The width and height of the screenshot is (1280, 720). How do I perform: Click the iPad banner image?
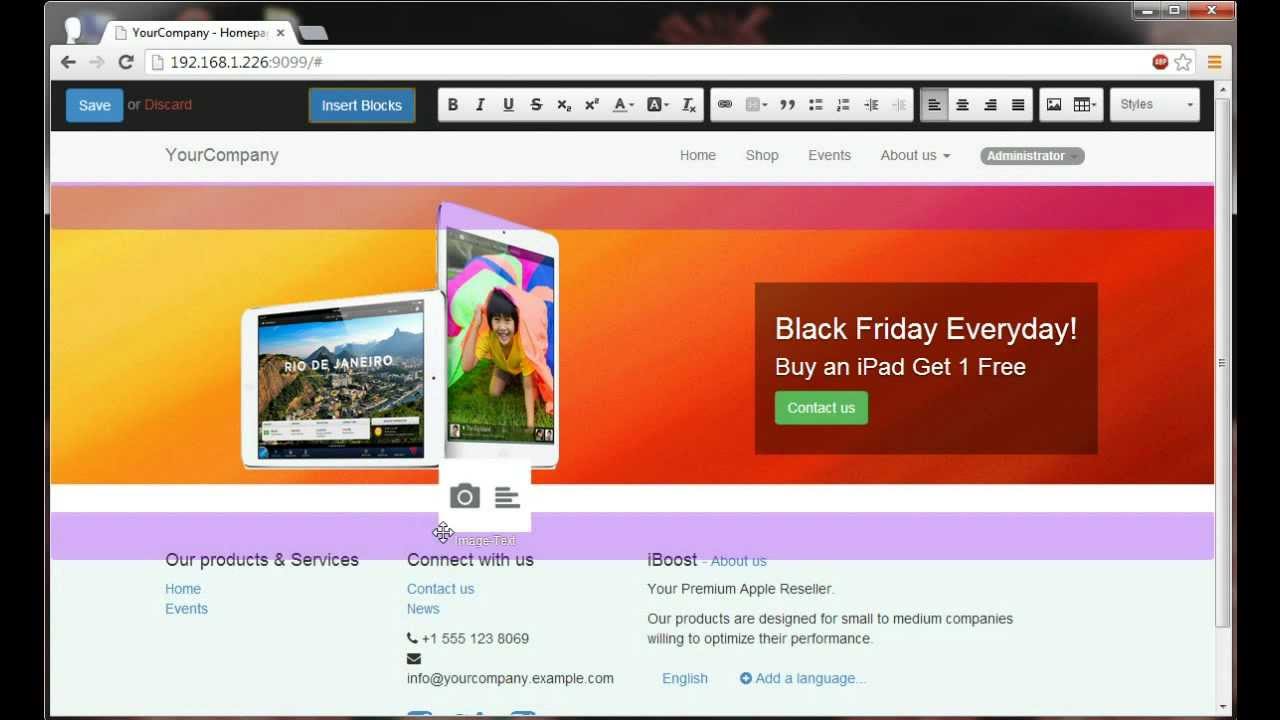pos(400,335)
